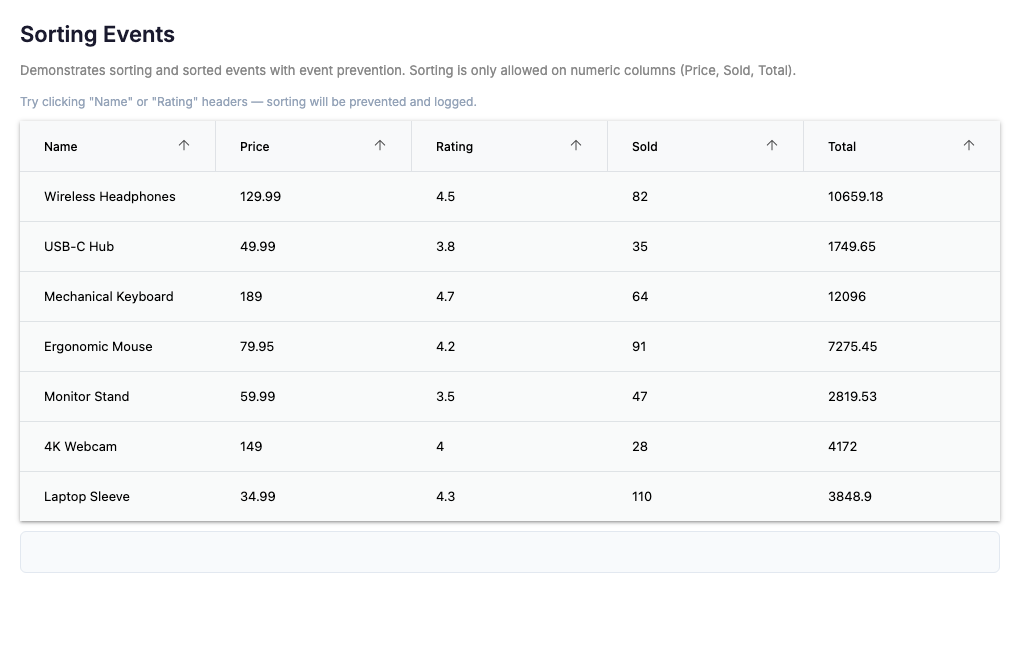Click the Total column header label
This screenshot has height=650, width=1020.
coord(842,147)
